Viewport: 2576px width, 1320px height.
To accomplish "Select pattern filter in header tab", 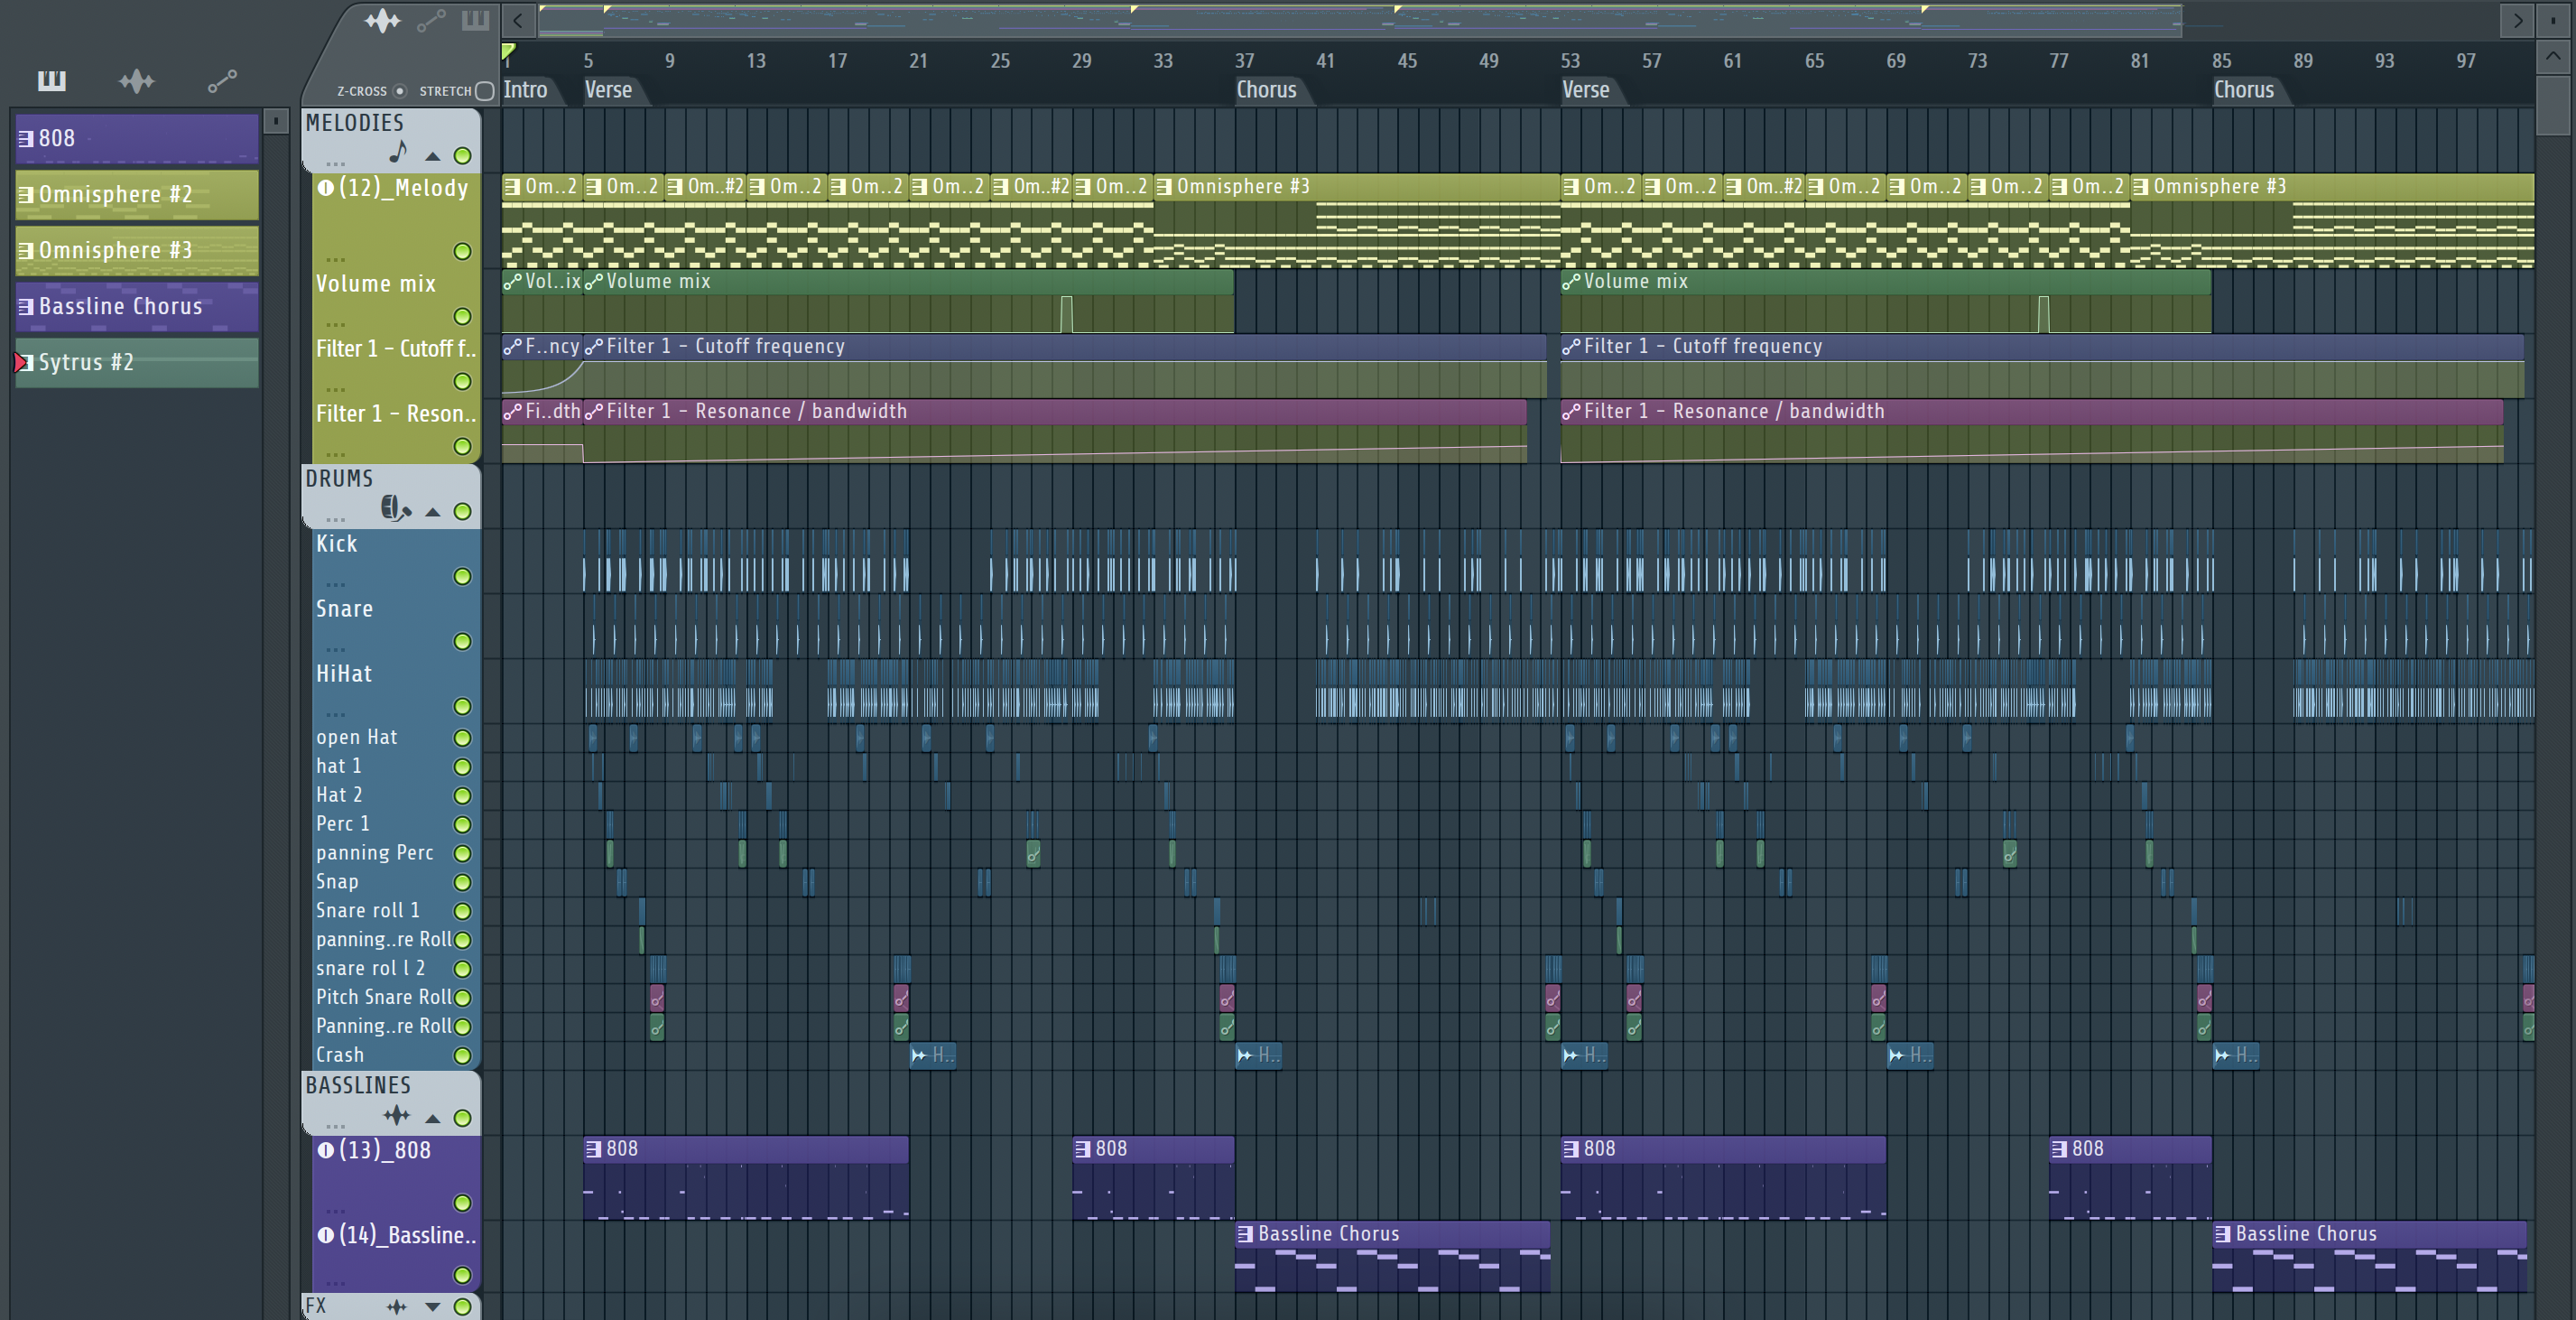I will (475, 20).
